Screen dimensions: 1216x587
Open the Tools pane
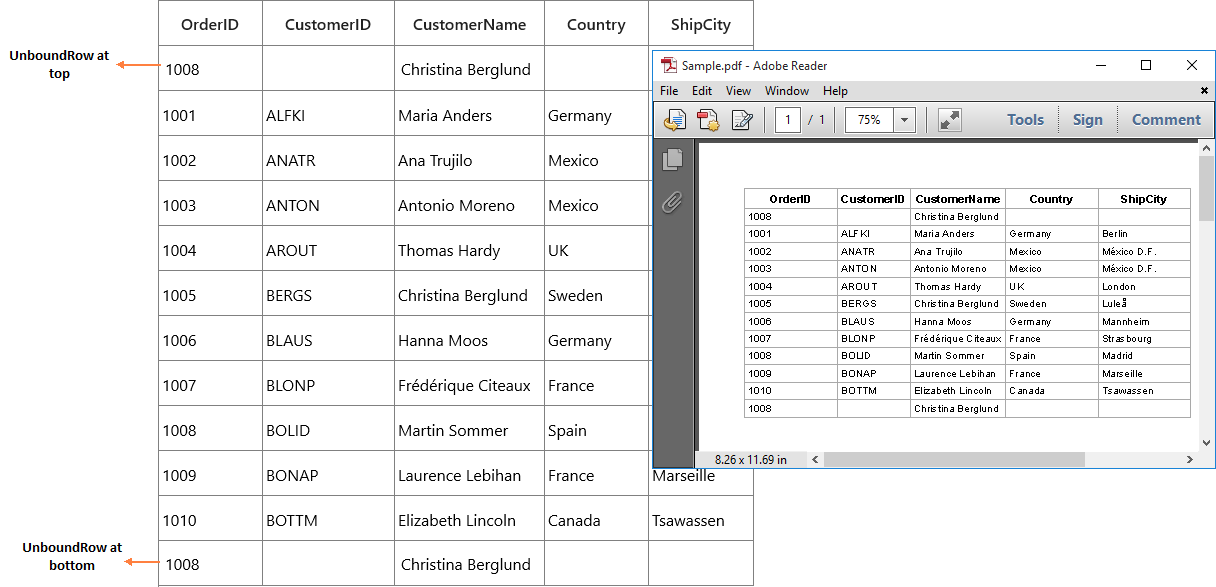tap(1025, 120)
